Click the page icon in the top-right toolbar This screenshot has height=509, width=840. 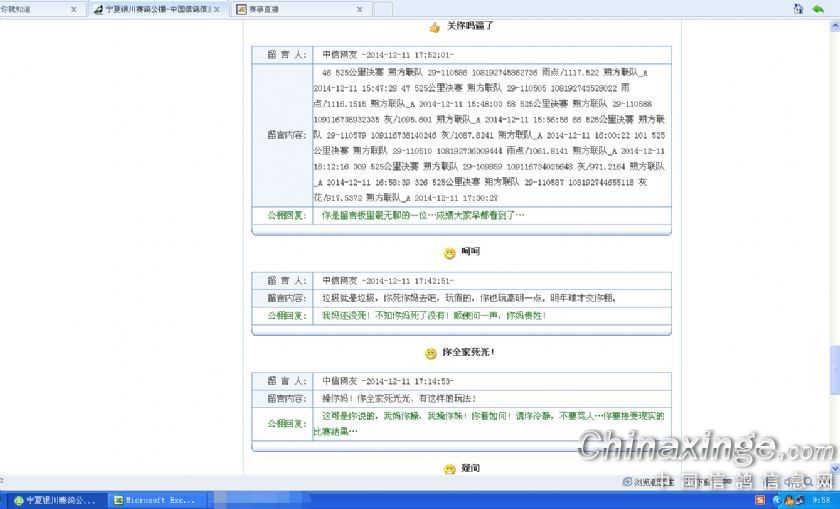[798, 8]
